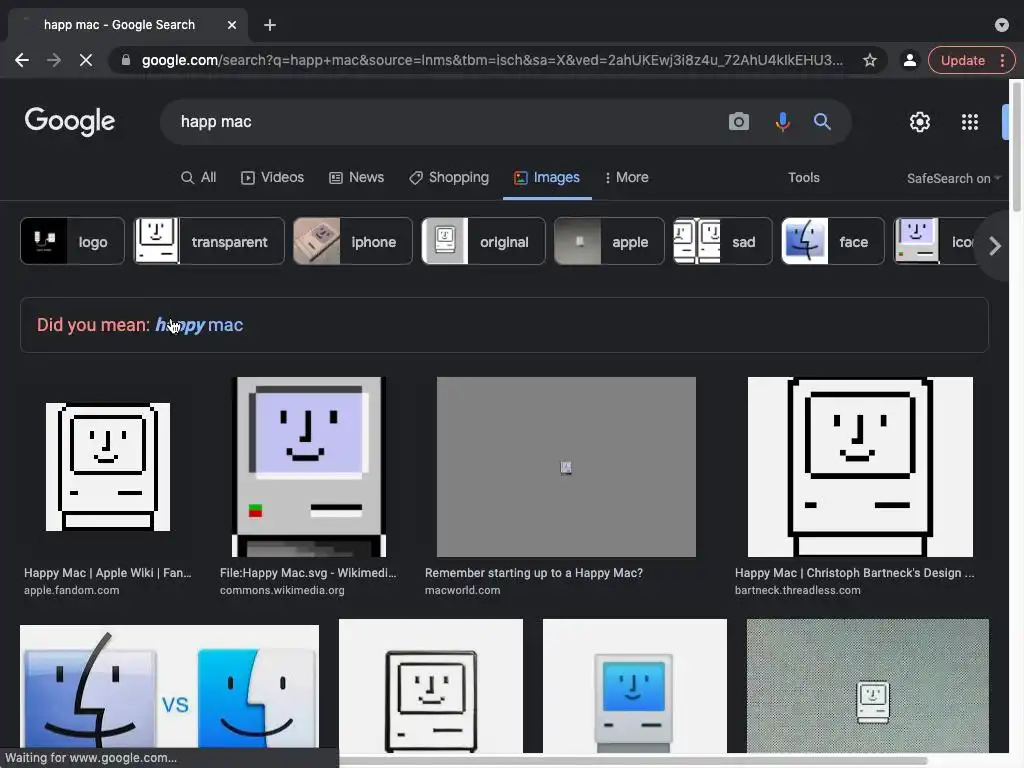Screen dimensions: 1024x768
Task: Open the macworld gray image result
Action: click(566, 467)
